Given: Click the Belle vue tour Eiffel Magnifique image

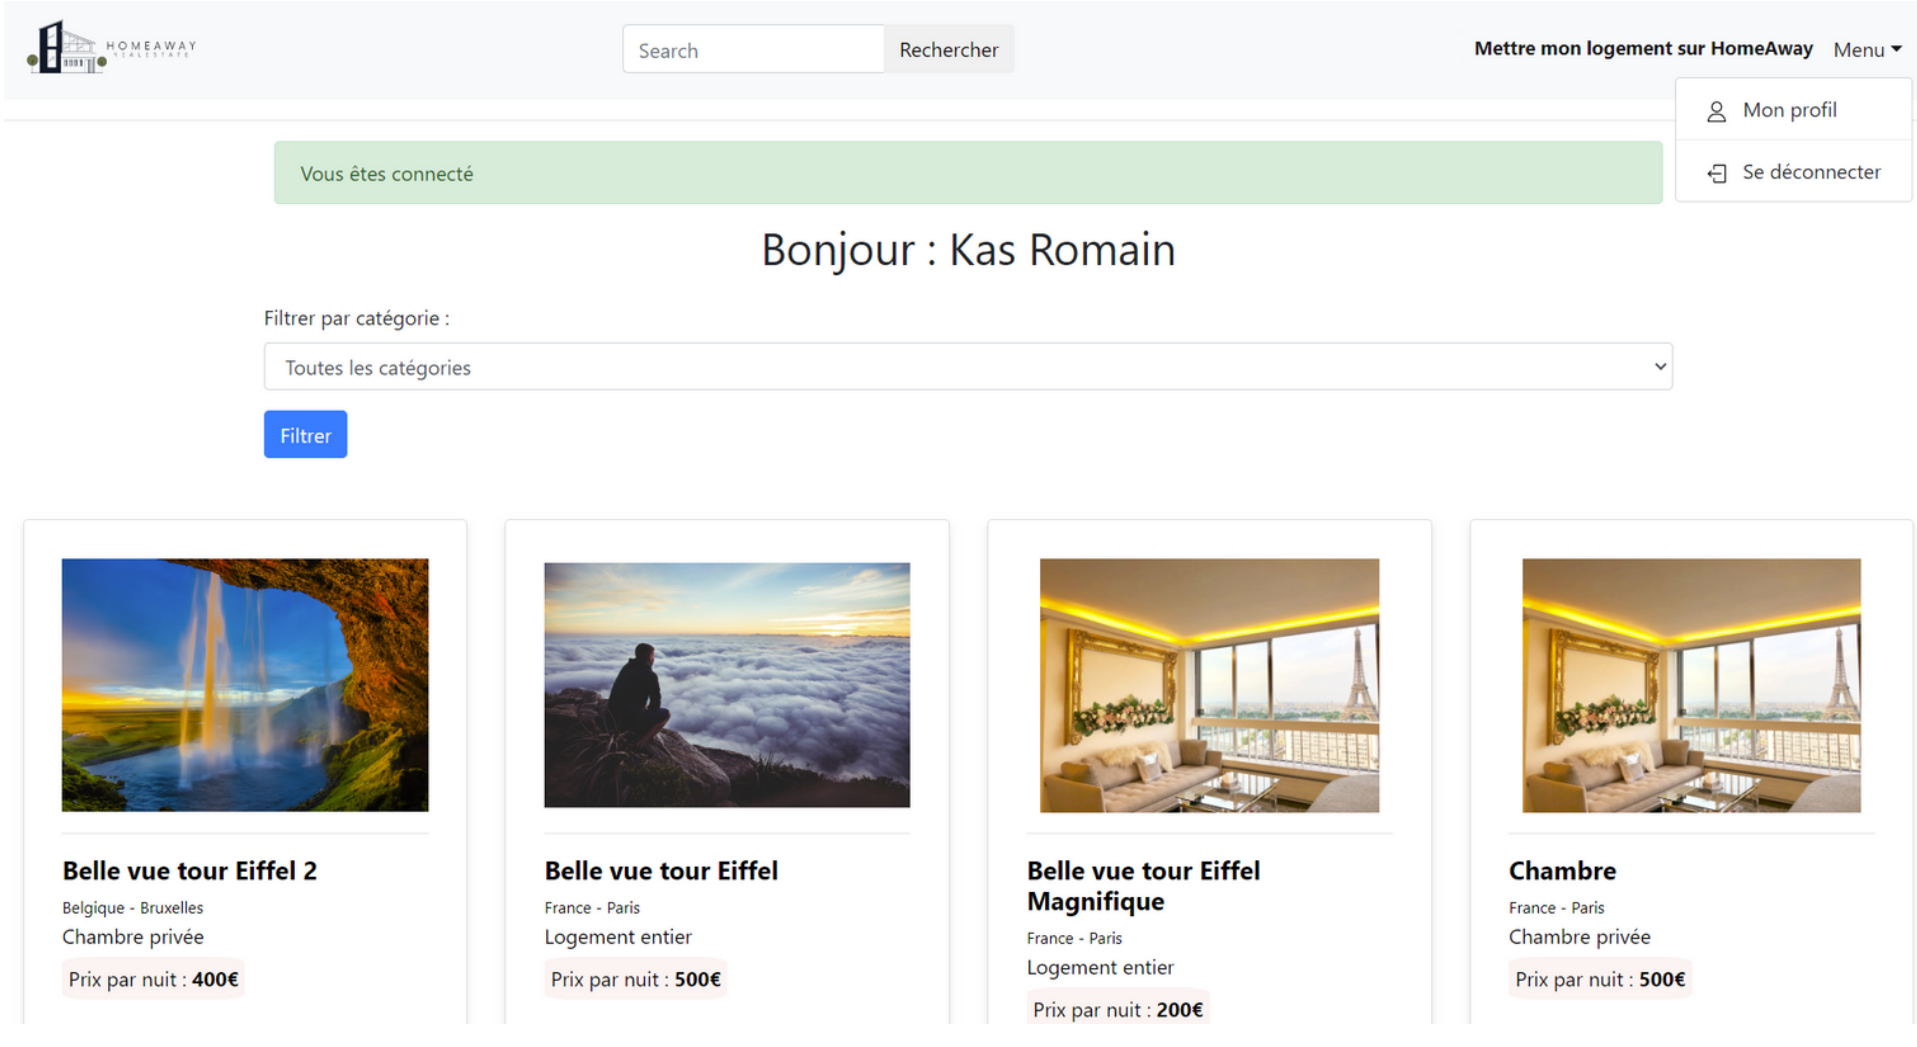Looking at the screenshot, I should [1208, 685].
